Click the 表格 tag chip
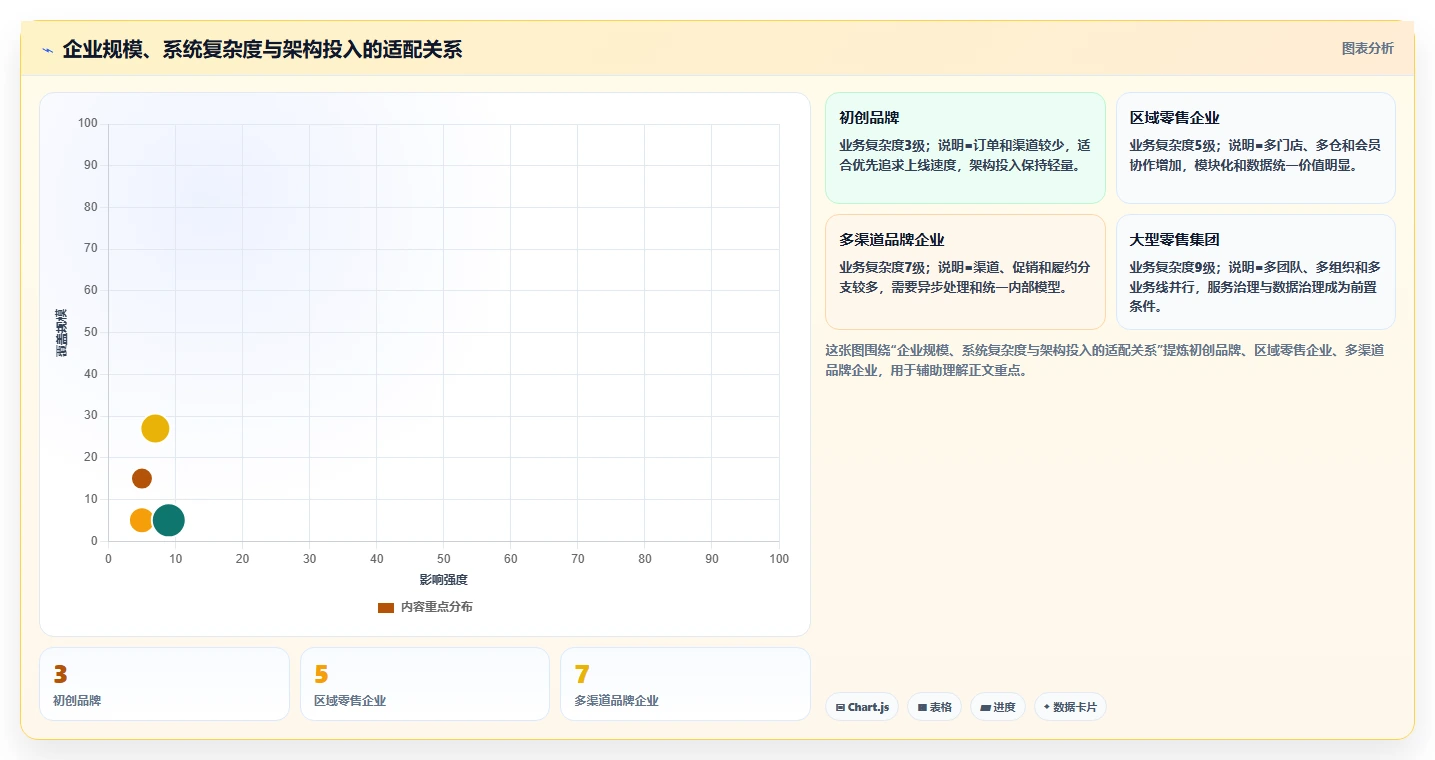The height and width of the screenshot is (760, 1435). pos(934,707)
